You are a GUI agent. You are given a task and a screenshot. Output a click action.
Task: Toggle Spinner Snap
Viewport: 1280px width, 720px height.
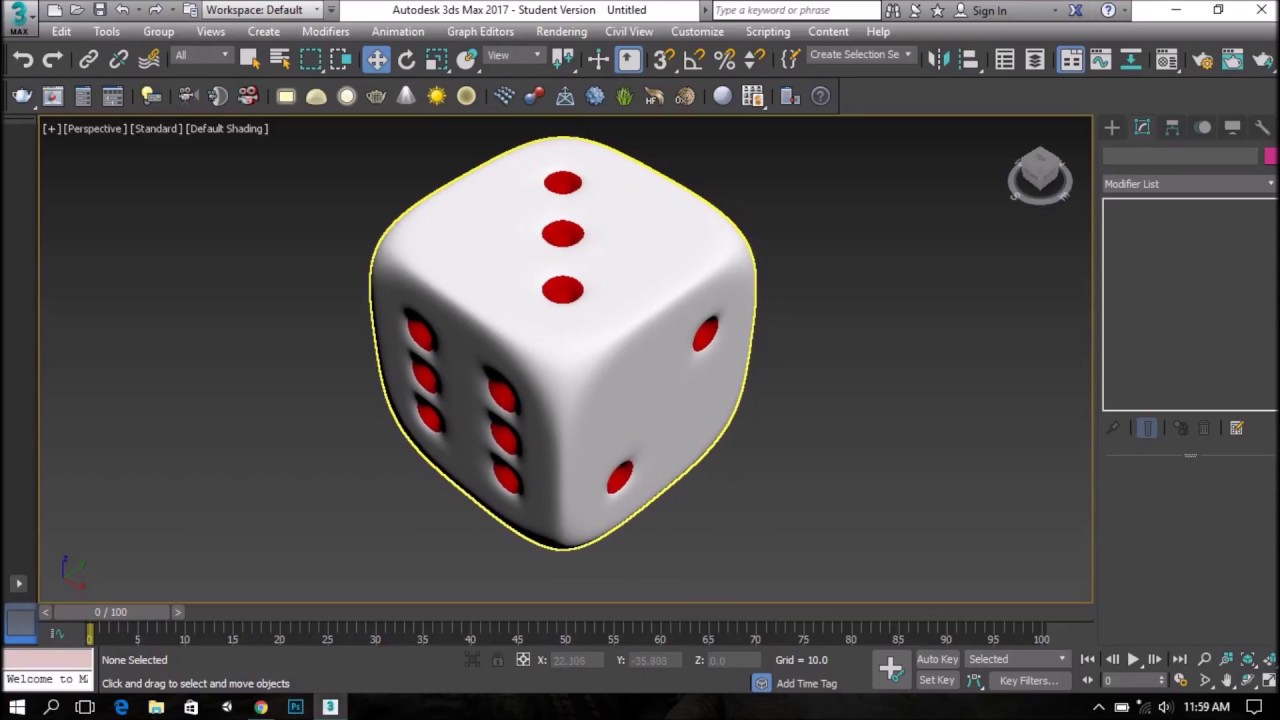pos(755,60)
